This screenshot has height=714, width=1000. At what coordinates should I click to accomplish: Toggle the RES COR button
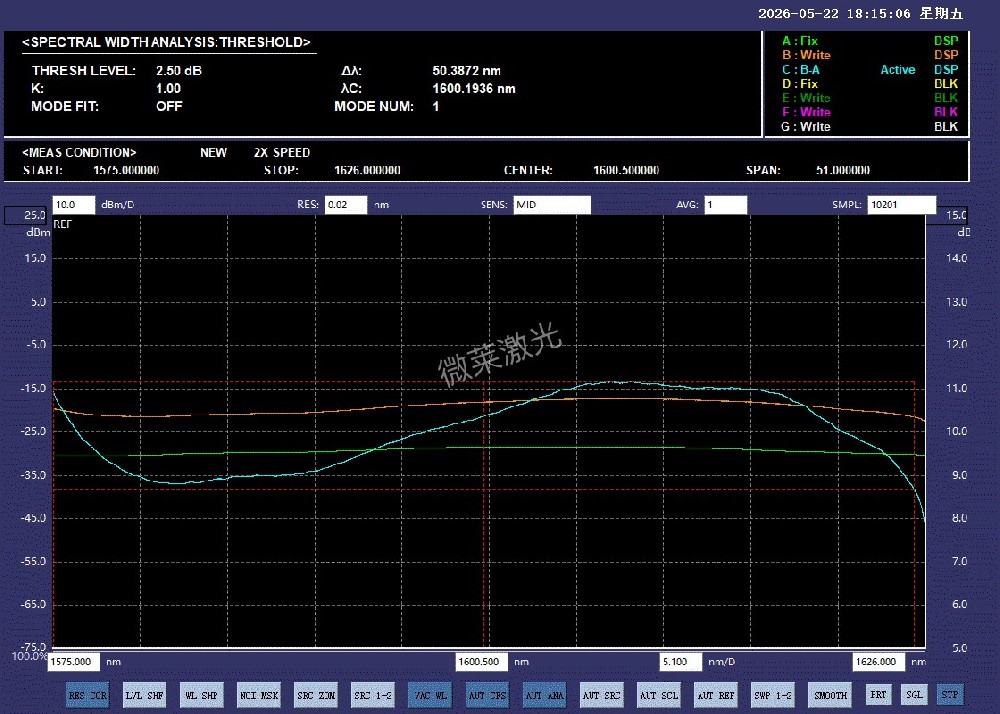[x=88, y=695]
